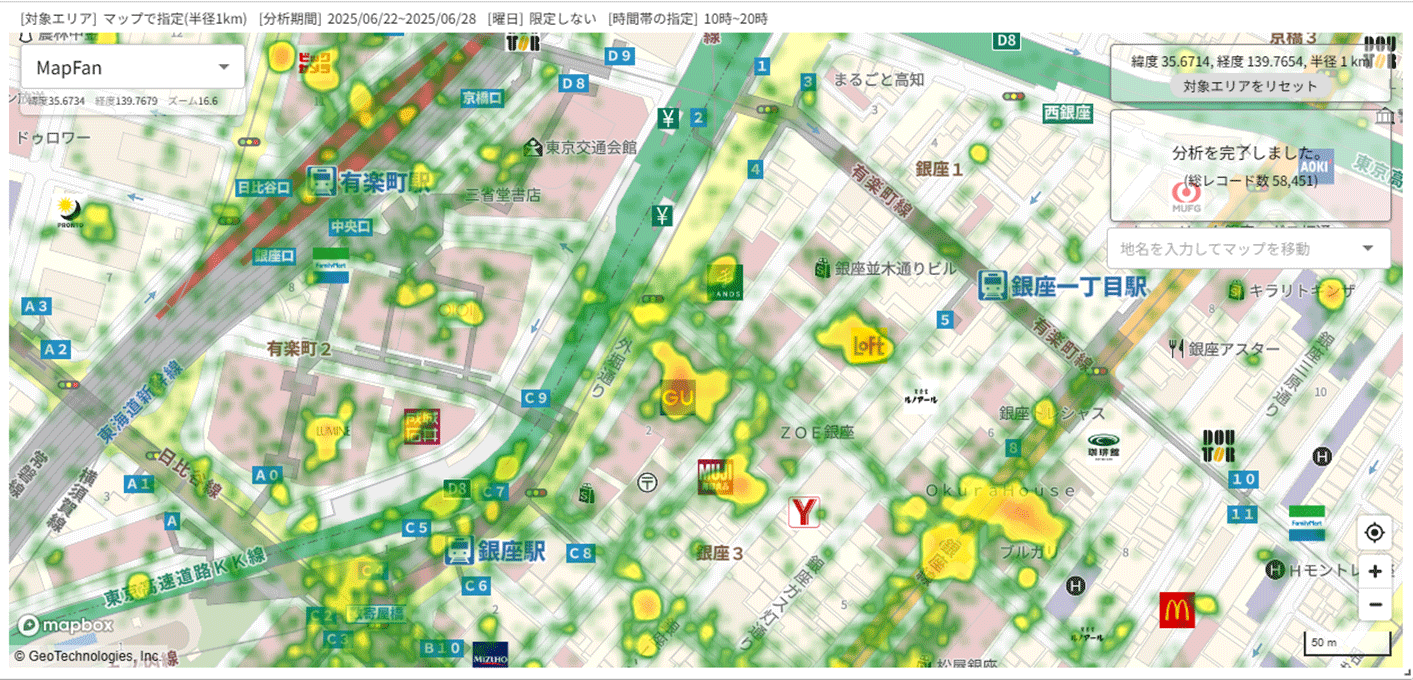Click the green Hands store logo
1413x680 pixels.
(724, 282)
